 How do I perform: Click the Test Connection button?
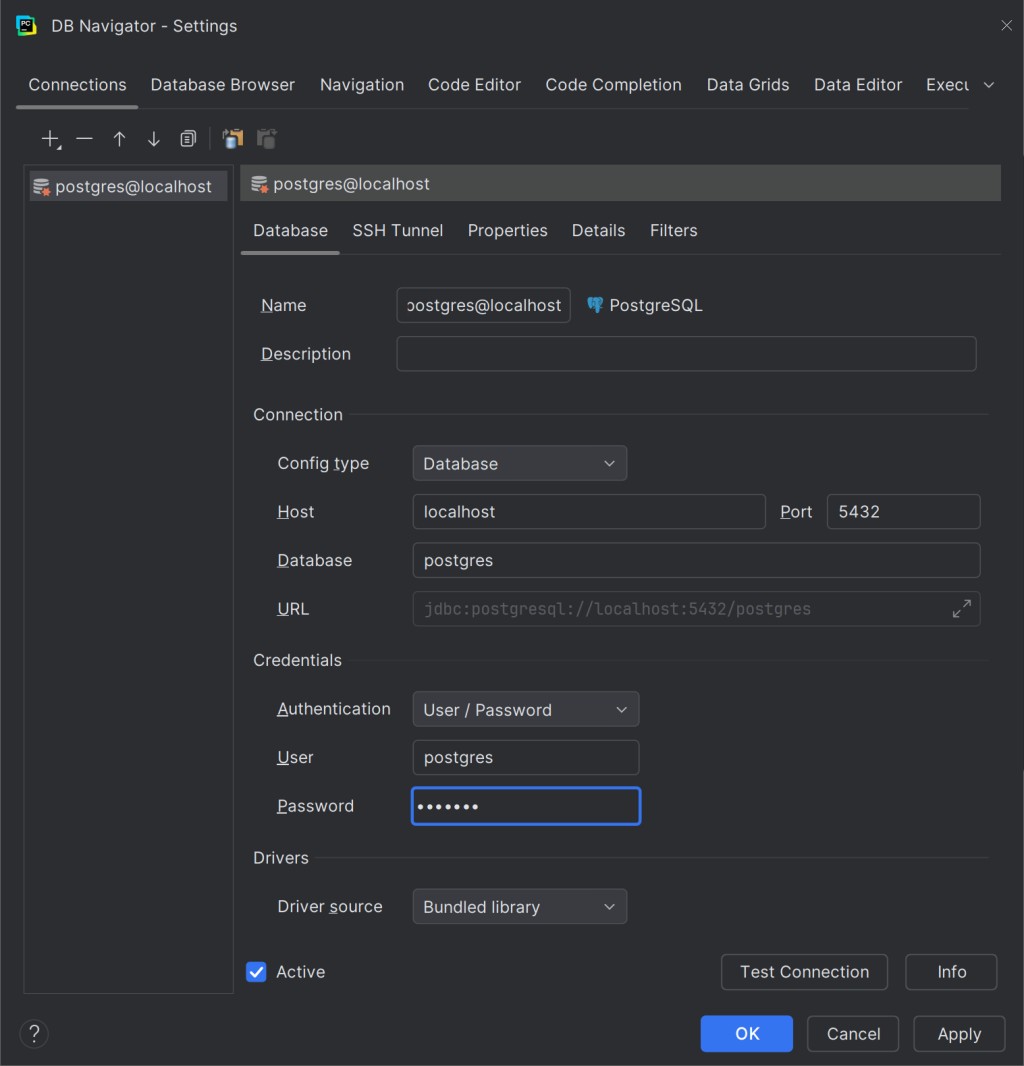[804, 972]
